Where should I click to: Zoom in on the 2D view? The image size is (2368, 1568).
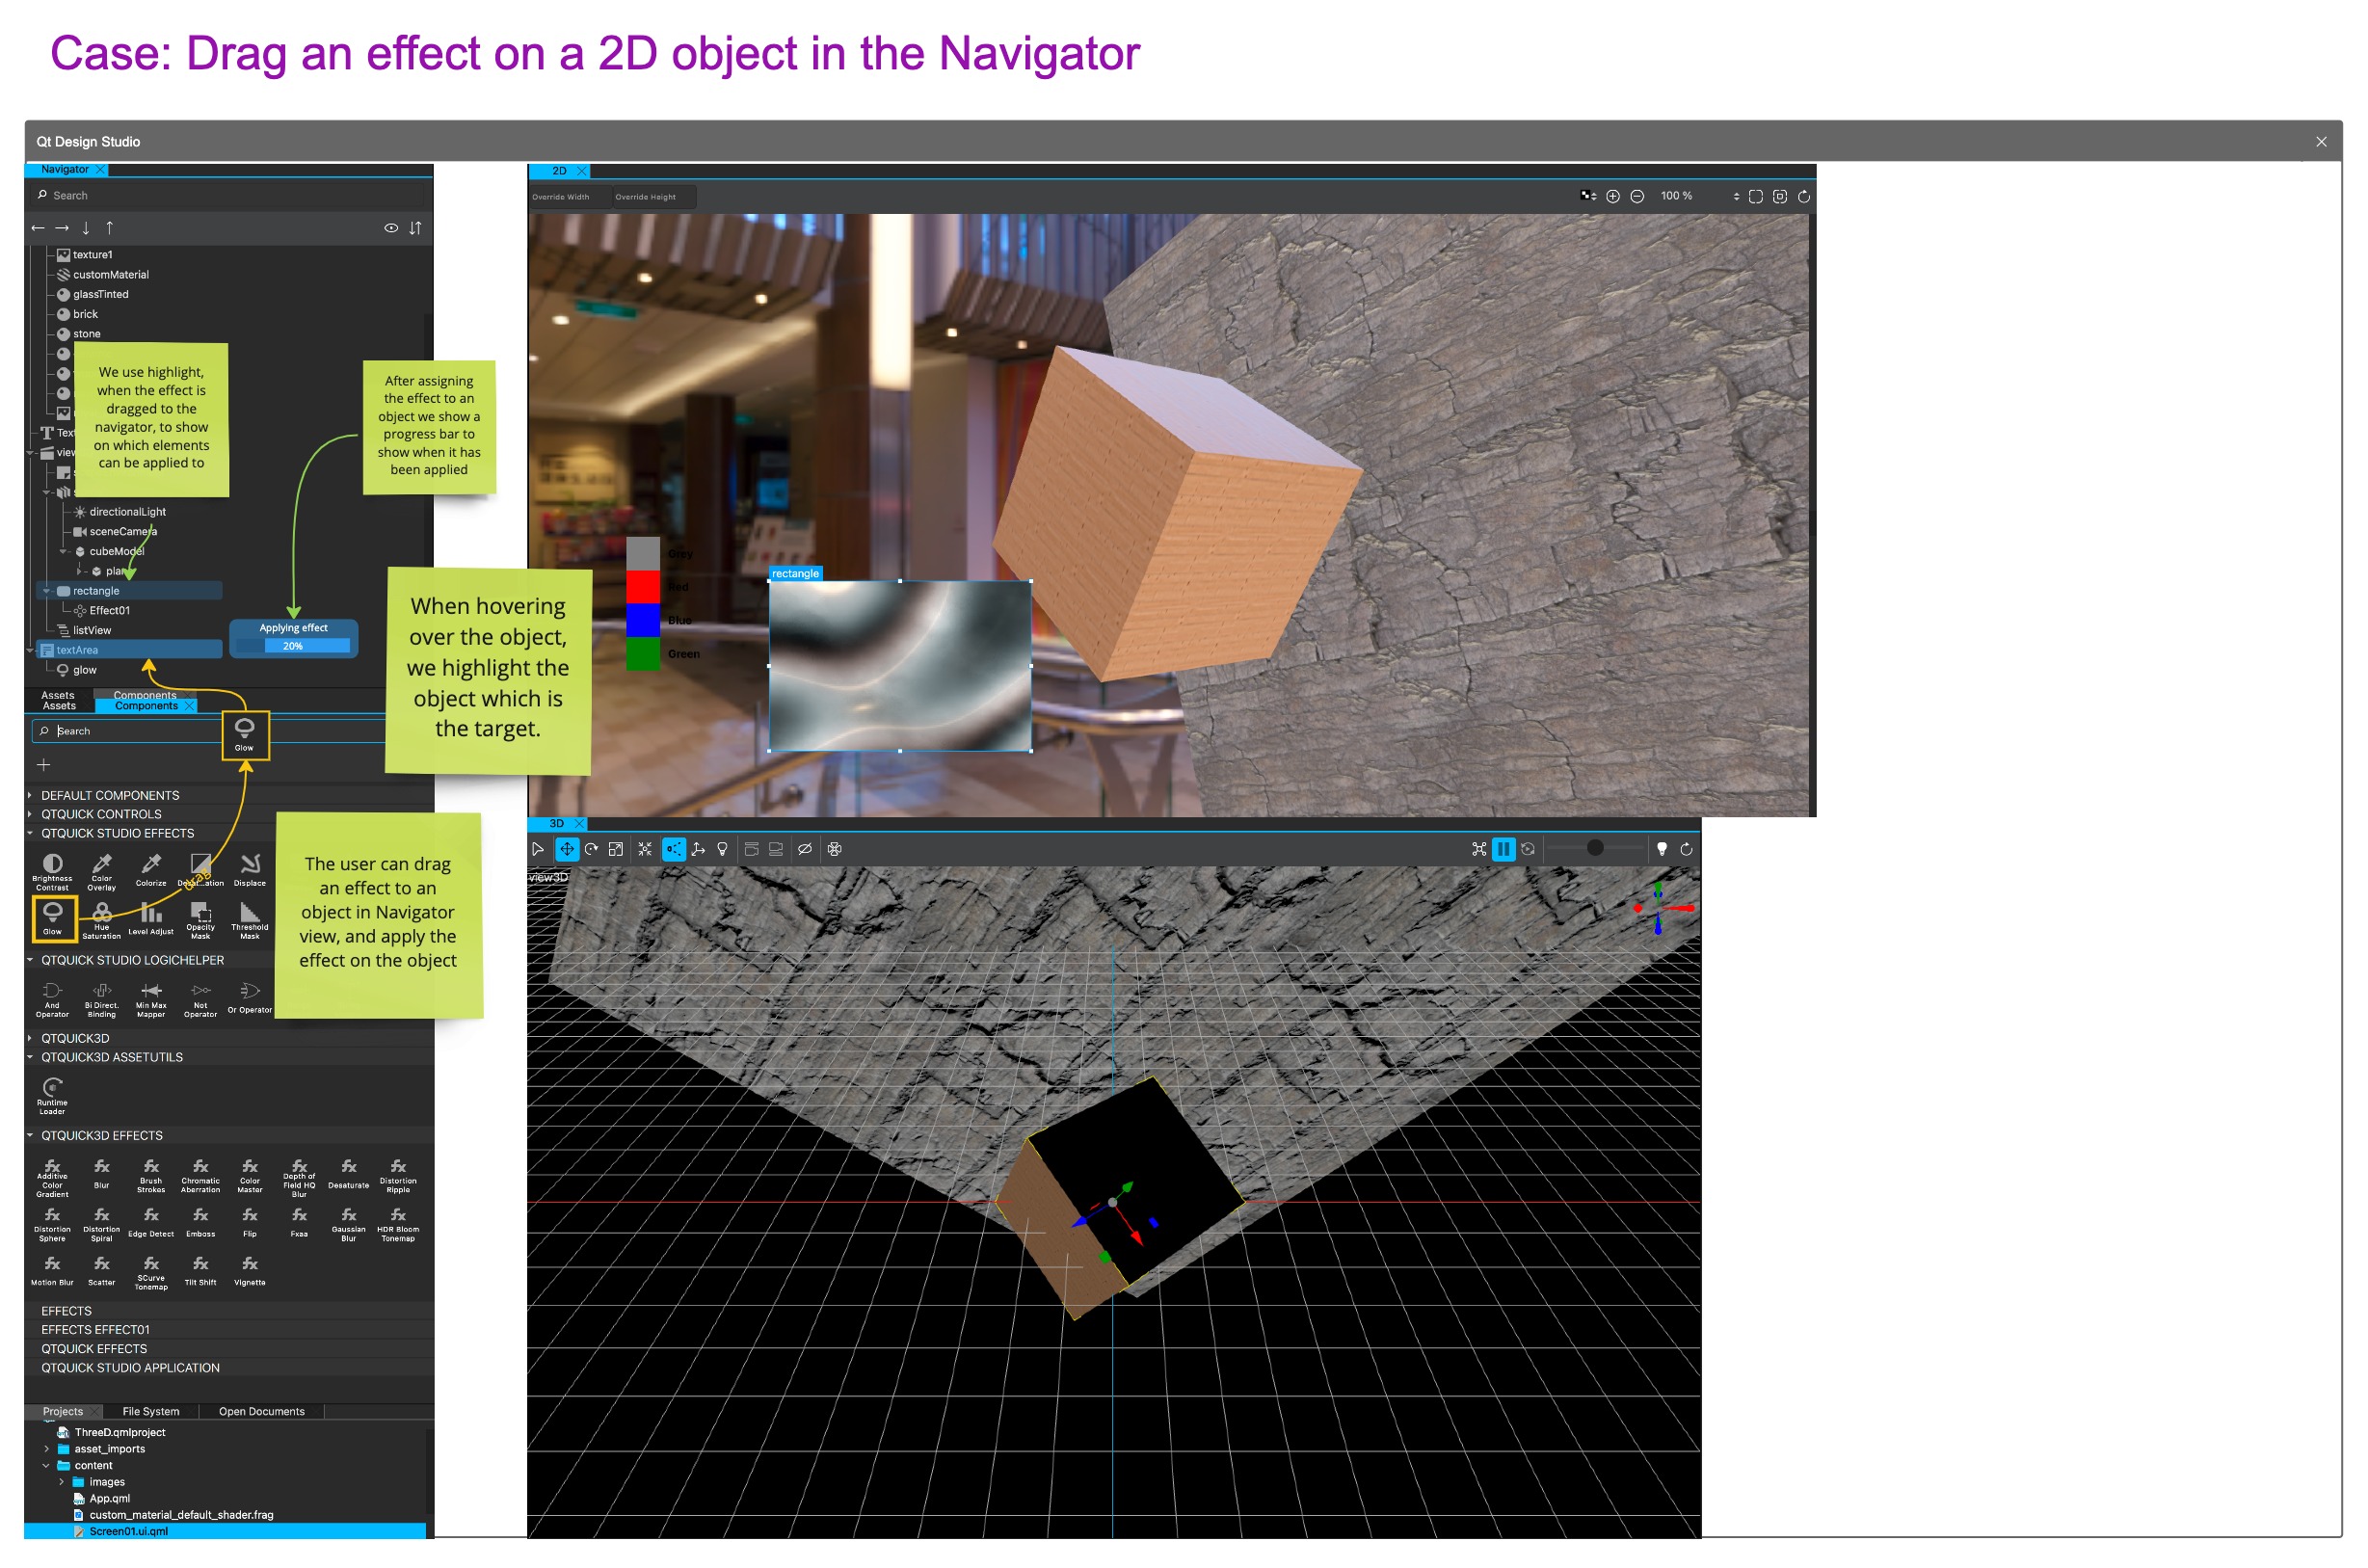tap(1613, 197)
